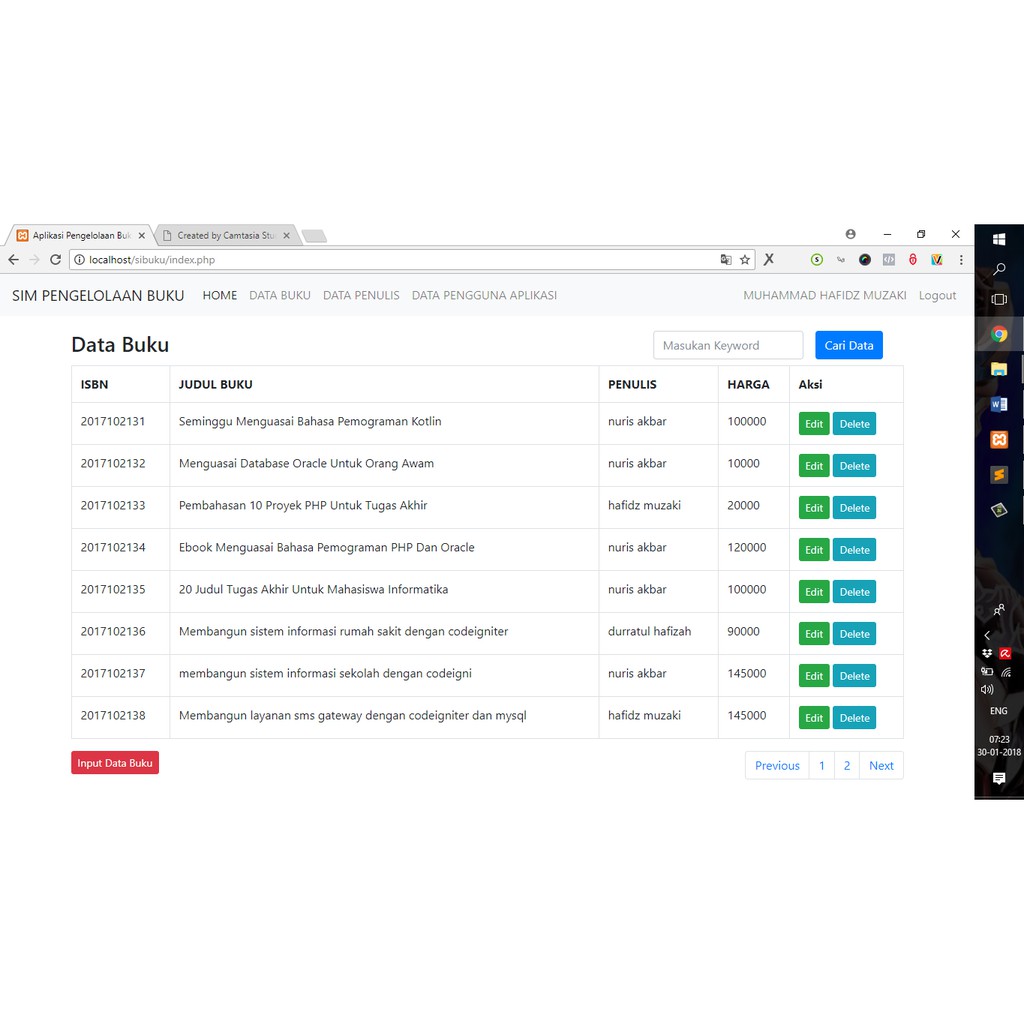Close the Created by Camtasia tab
The image size is (1024, 1024).
[x=286, y=236]
